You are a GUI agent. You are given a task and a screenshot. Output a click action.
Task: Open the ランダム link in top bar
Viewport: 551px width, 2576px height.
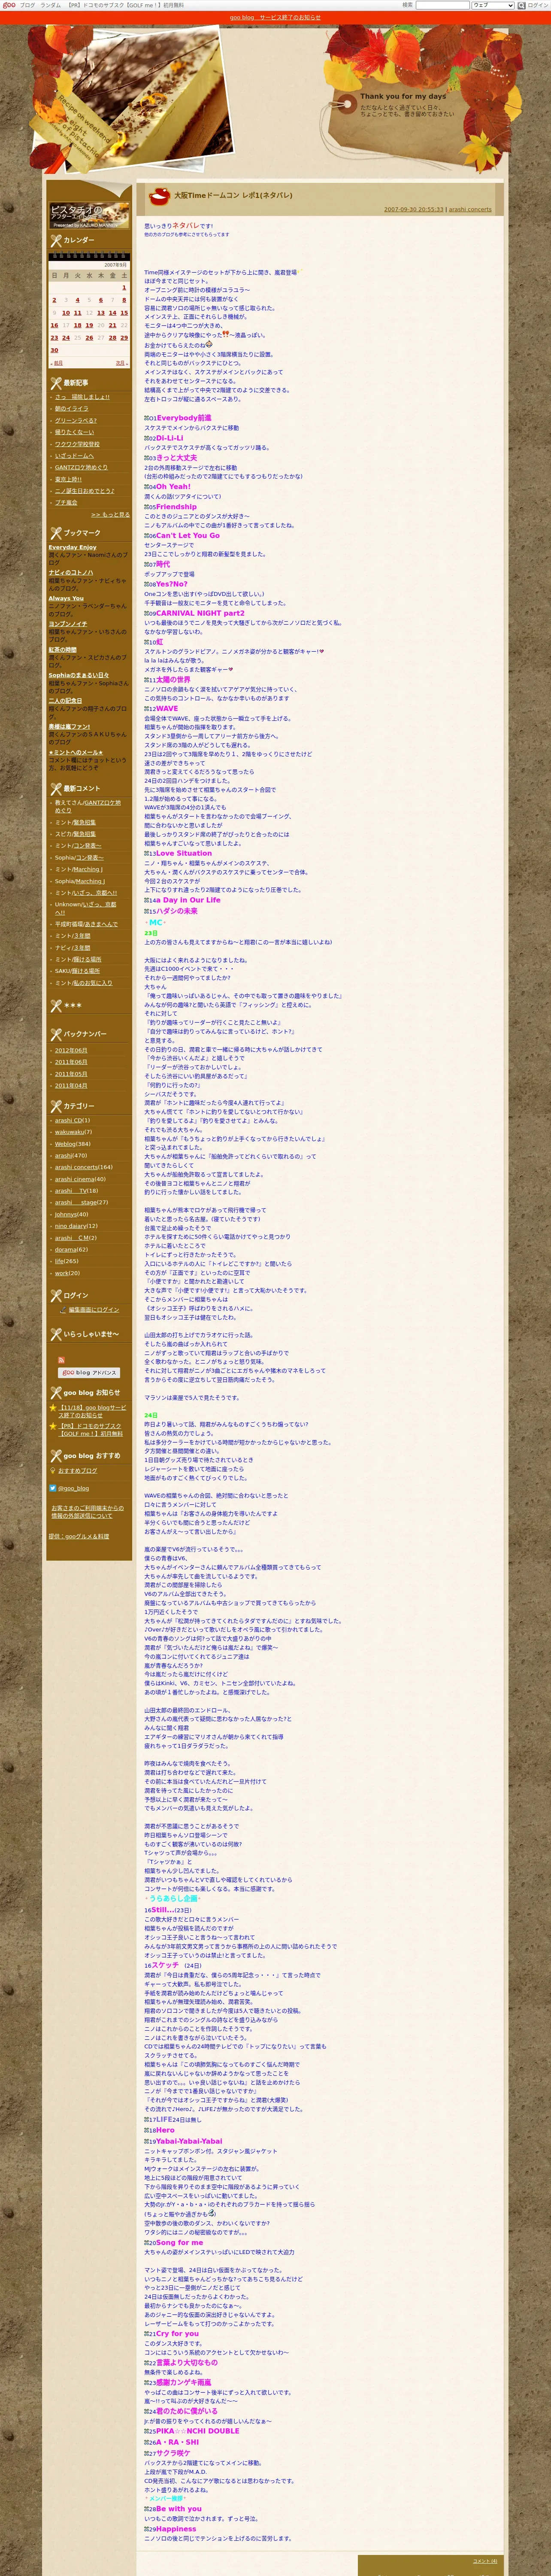(50, 5)
